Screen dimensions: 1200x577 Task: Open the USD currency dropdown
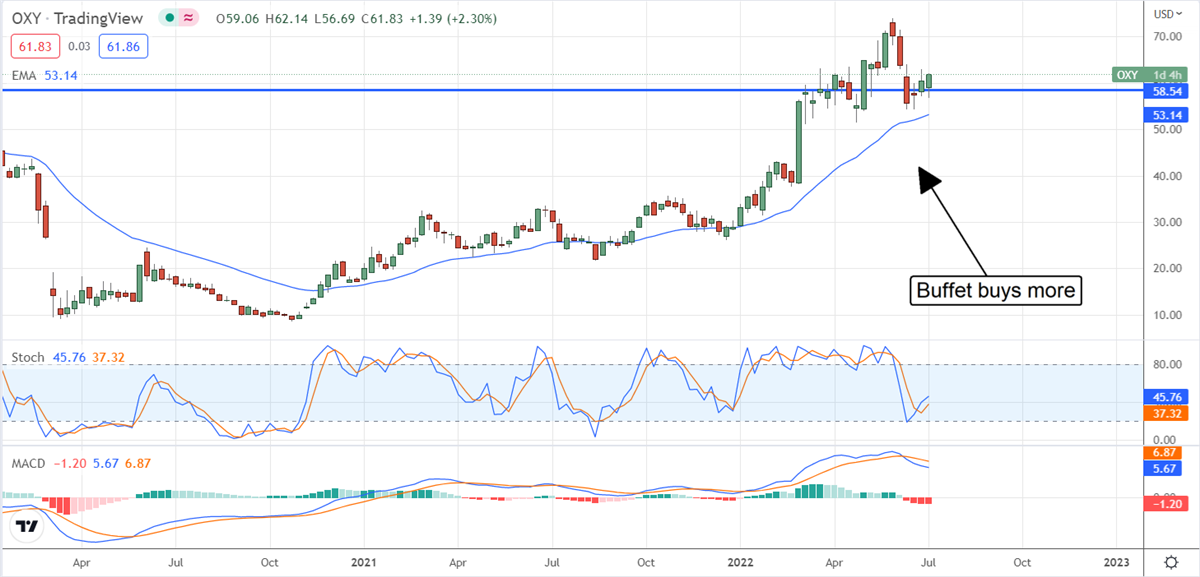[x=1163, y=13]
